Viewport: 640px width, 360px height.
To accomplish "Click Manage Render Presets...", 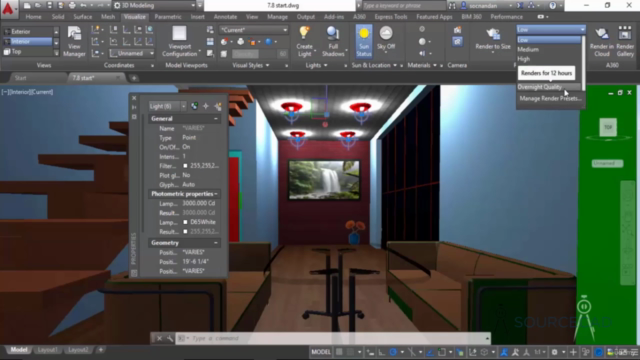I will [550, 98].
